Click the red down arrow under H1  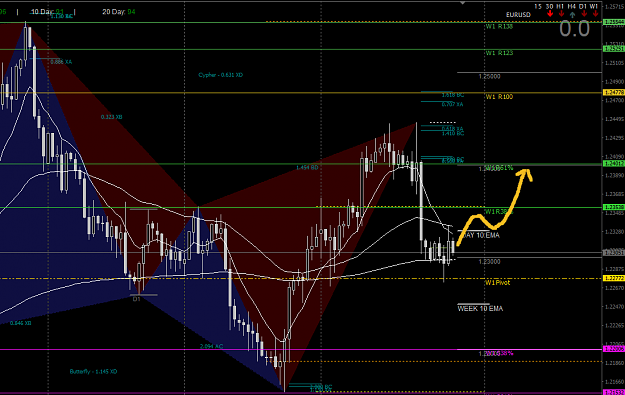coord(561,14)
